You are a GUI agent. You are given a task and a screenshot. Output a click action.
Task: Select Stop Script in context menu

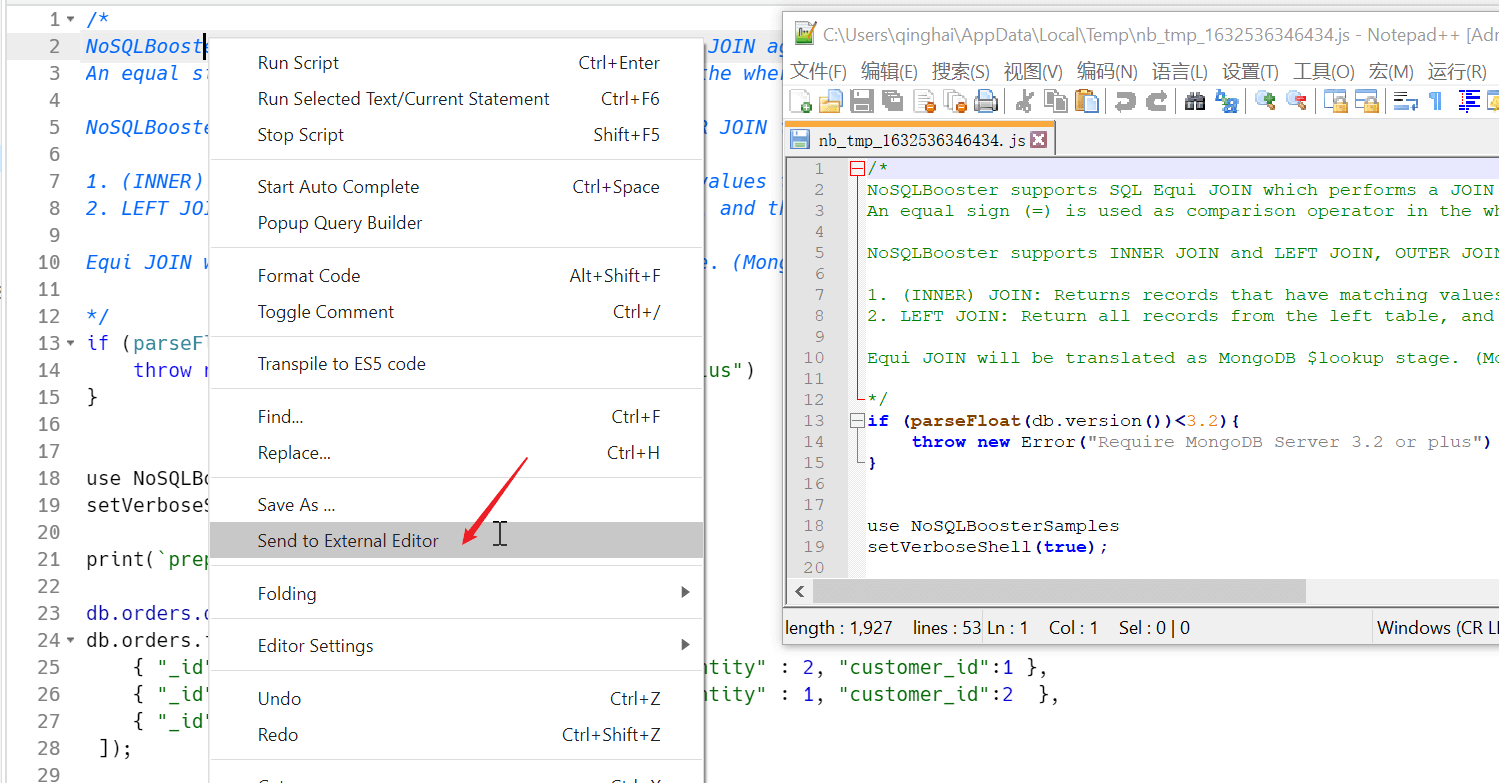pyautogui.click(x=457, y=135)
